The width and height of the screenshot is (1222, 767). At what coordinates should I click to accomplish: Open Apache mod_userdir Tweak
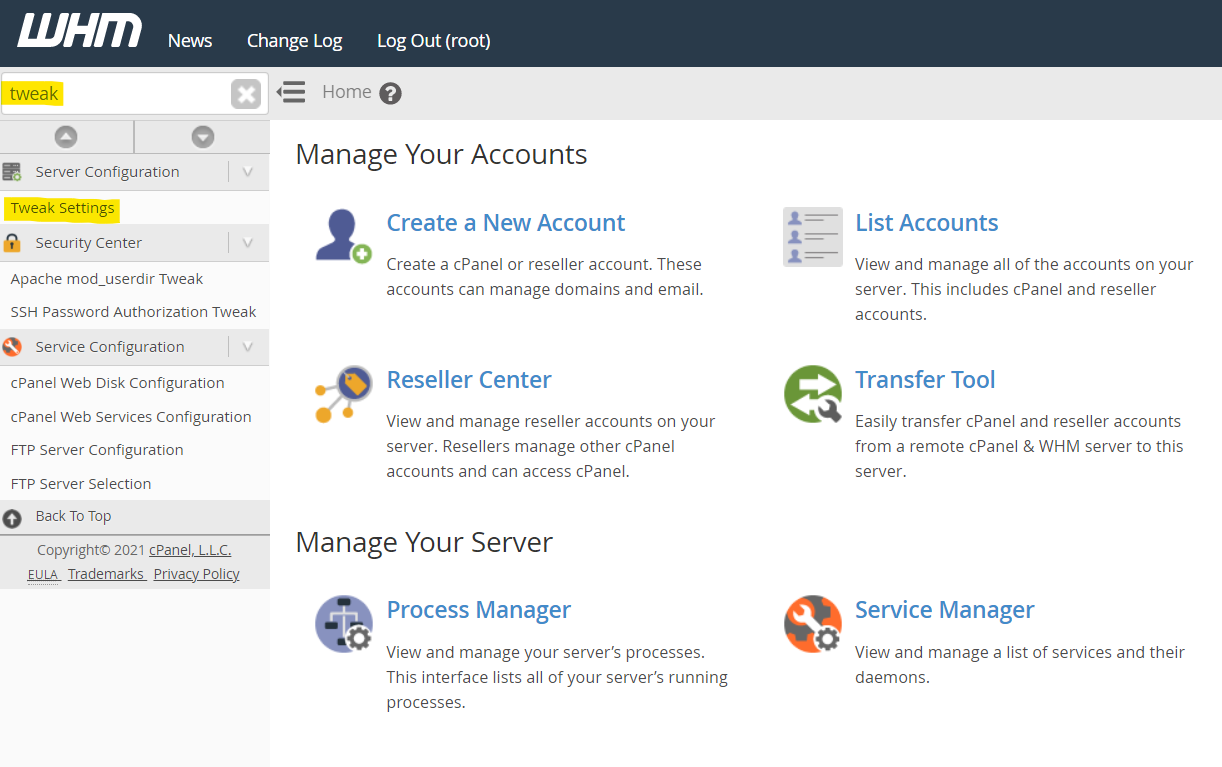(x=107, y=279)
